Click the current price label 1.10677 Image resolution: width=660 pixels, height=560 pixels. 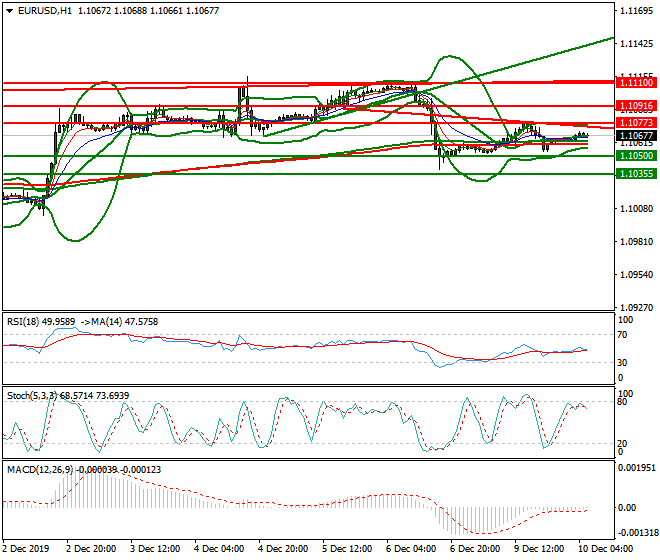point(636,136)
